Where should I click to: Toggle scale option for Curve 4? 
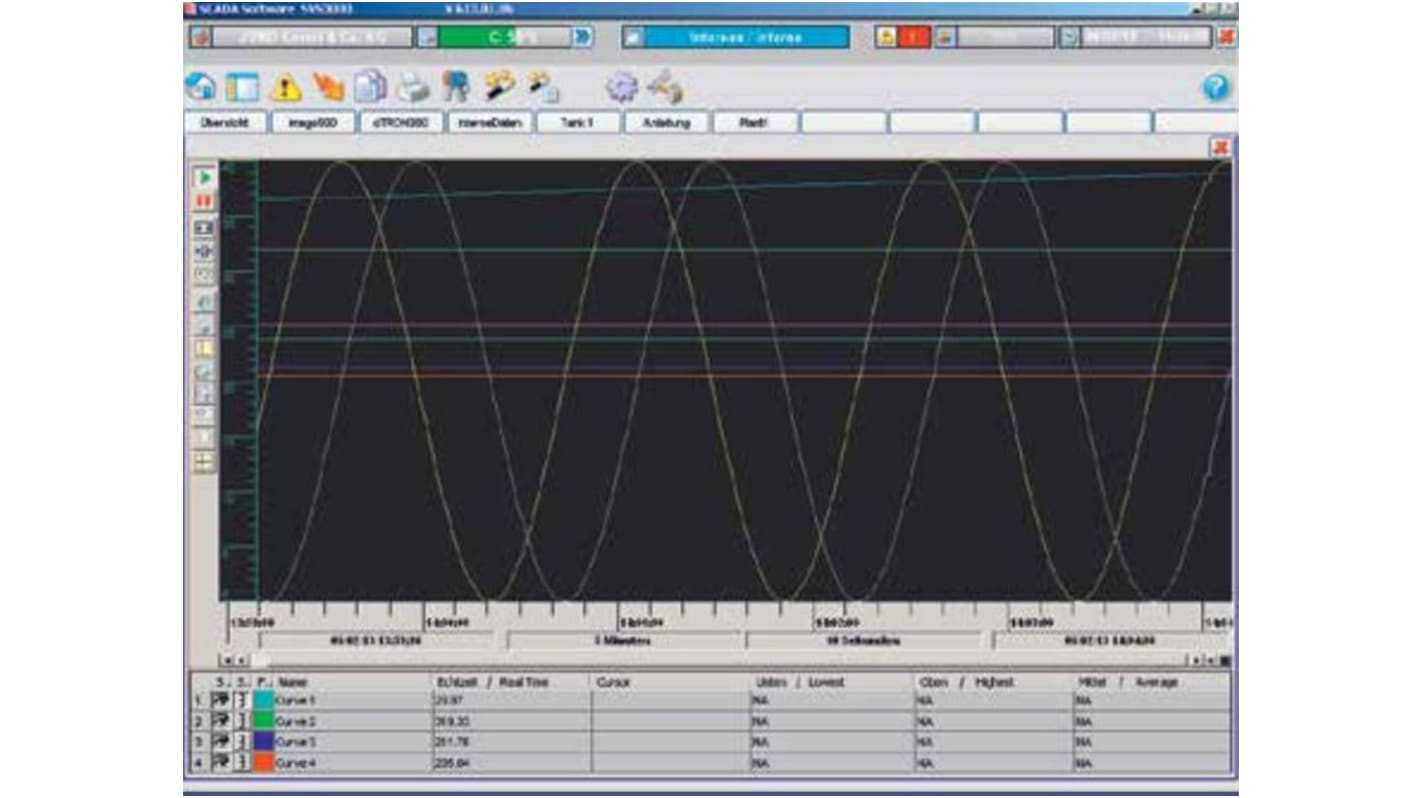click(x=242, y=763)
